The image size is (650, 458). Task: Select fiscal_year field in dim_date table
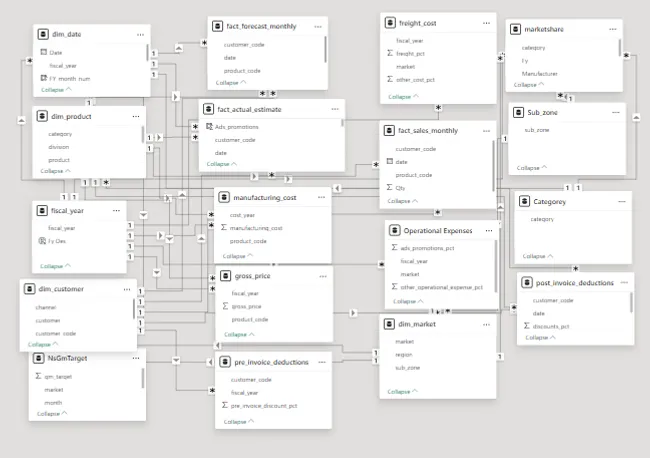[63, 65]
